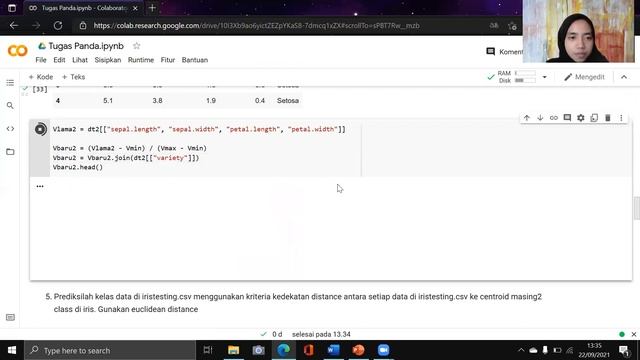Close the status bar notification
Viewport: 640px width, 360px height.
(x=633, y=334)
